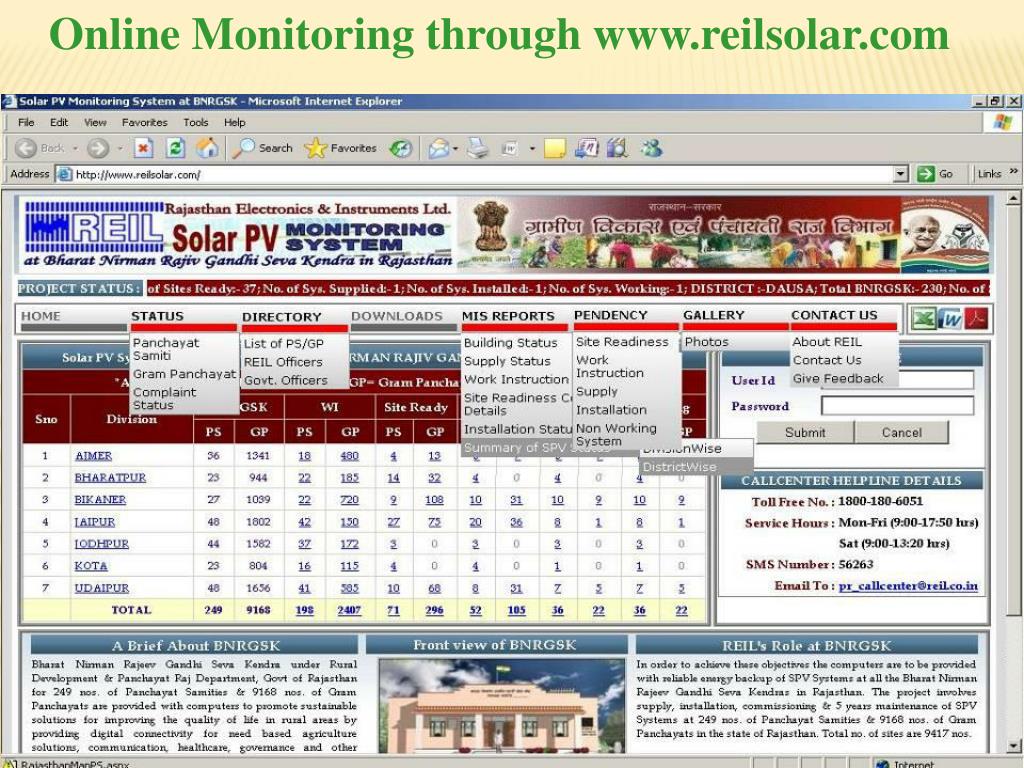
Task: Open Photos under GALLERY
Action: click(707, 342)
